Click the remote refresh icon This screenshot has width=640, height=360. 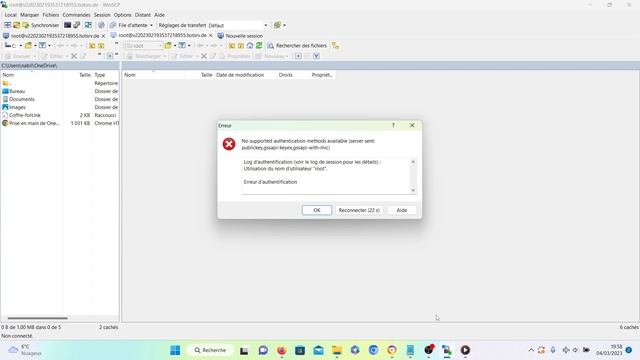coord(259,46)
